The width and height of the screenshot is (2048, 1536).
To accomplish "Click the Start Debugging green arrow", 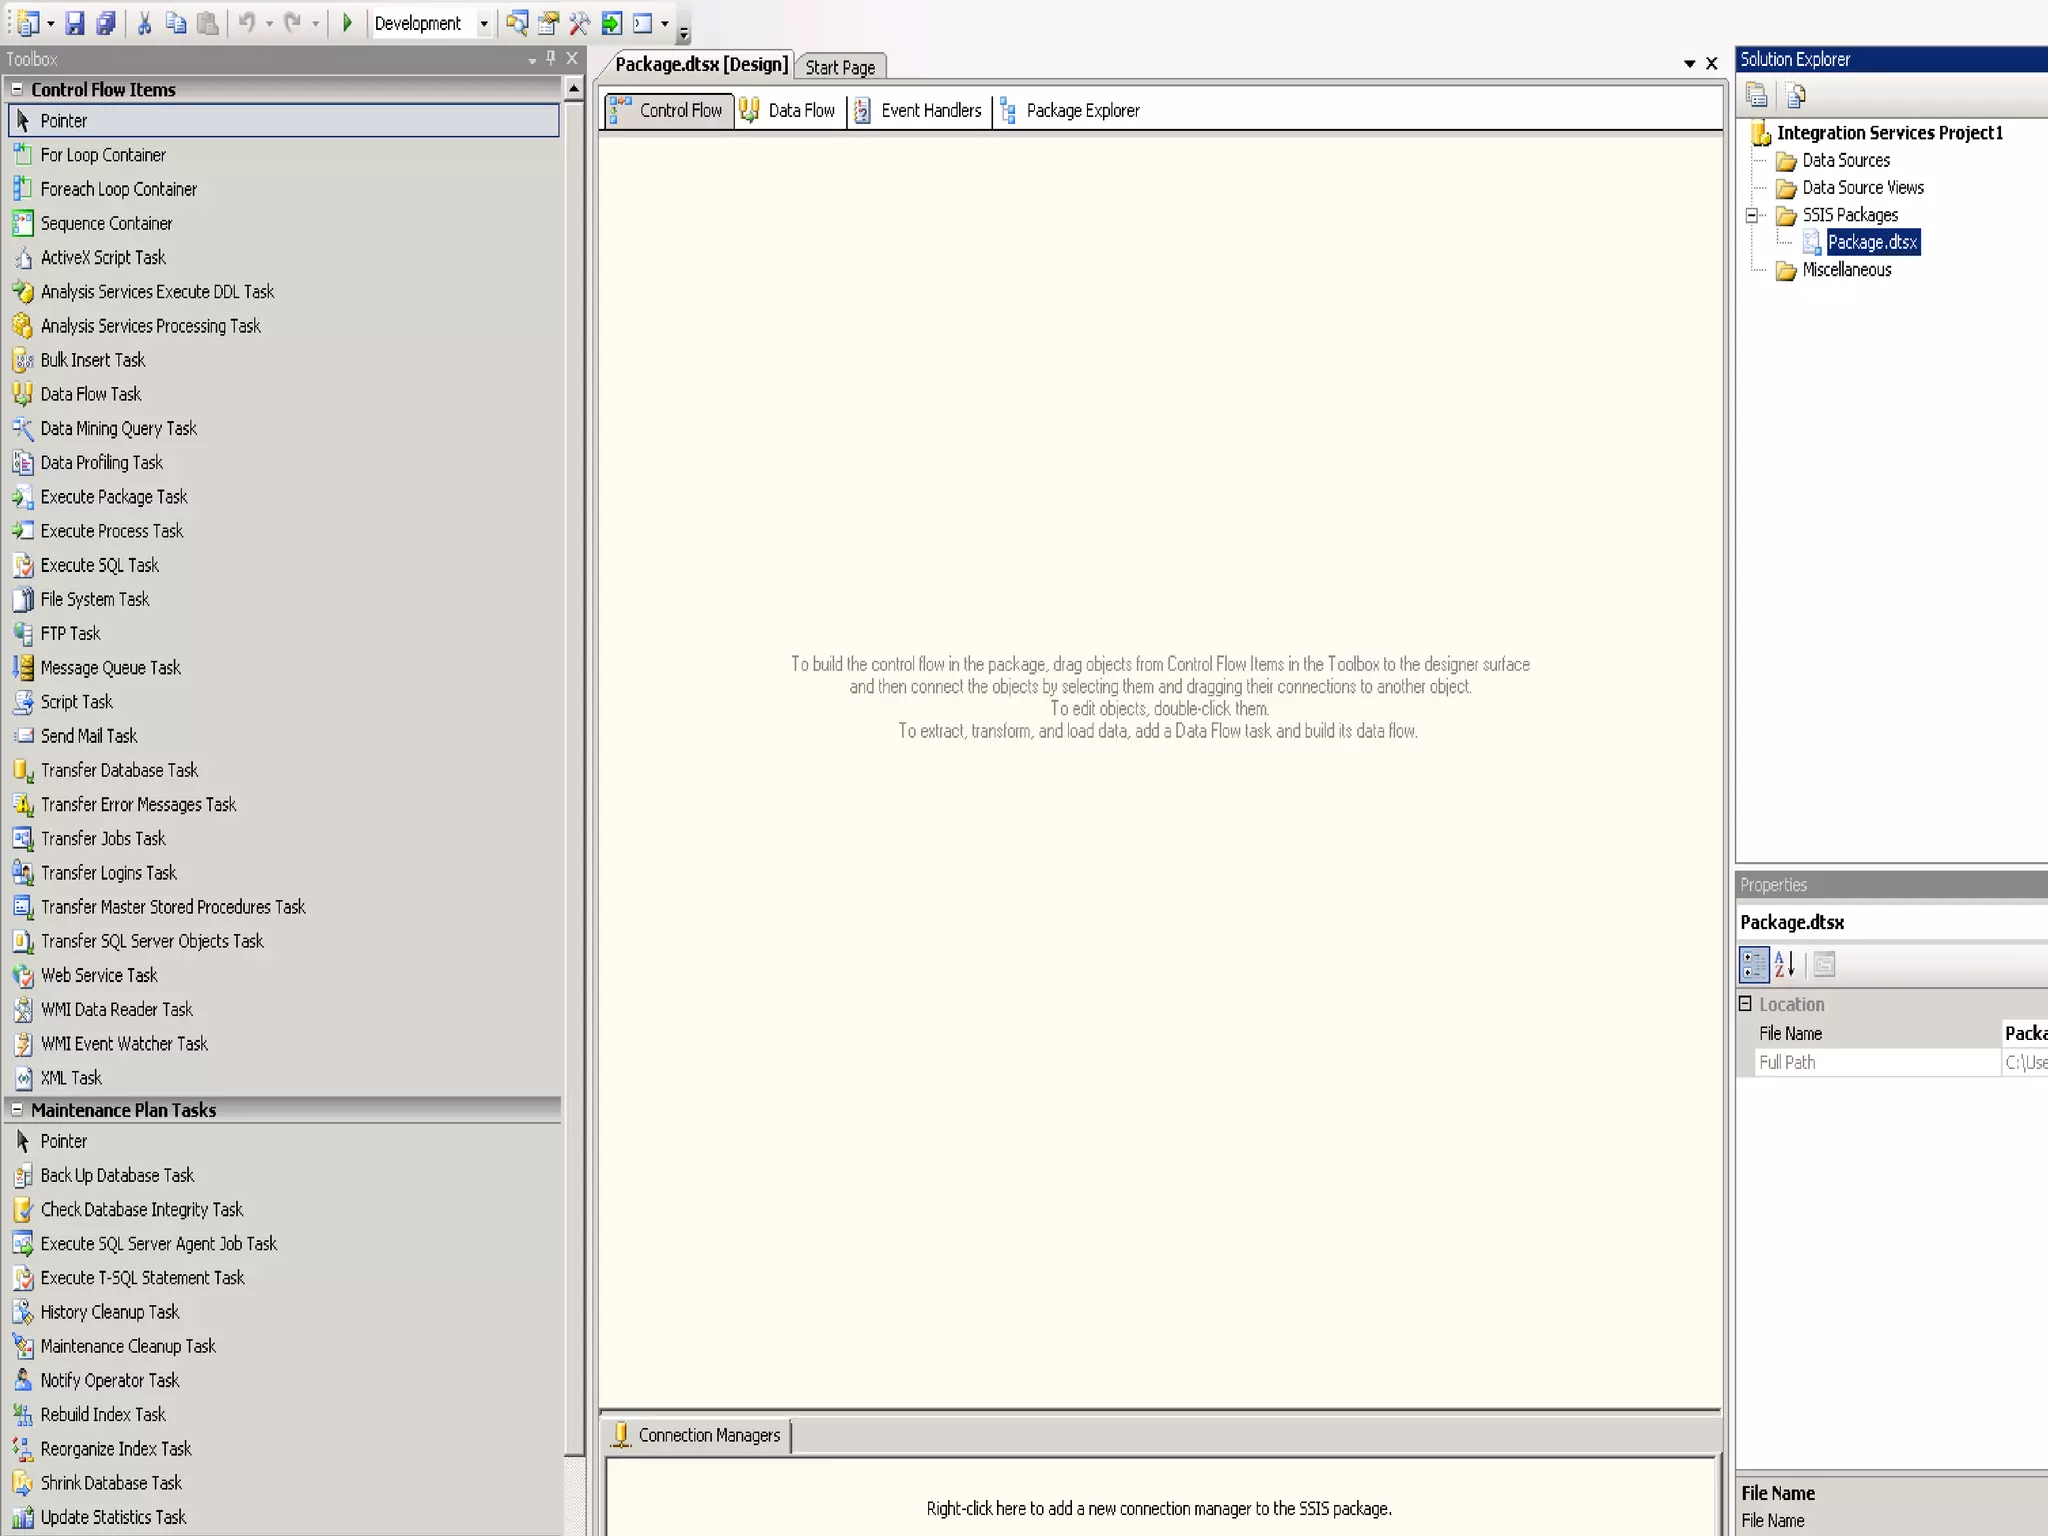I will (x=347, y=23).
